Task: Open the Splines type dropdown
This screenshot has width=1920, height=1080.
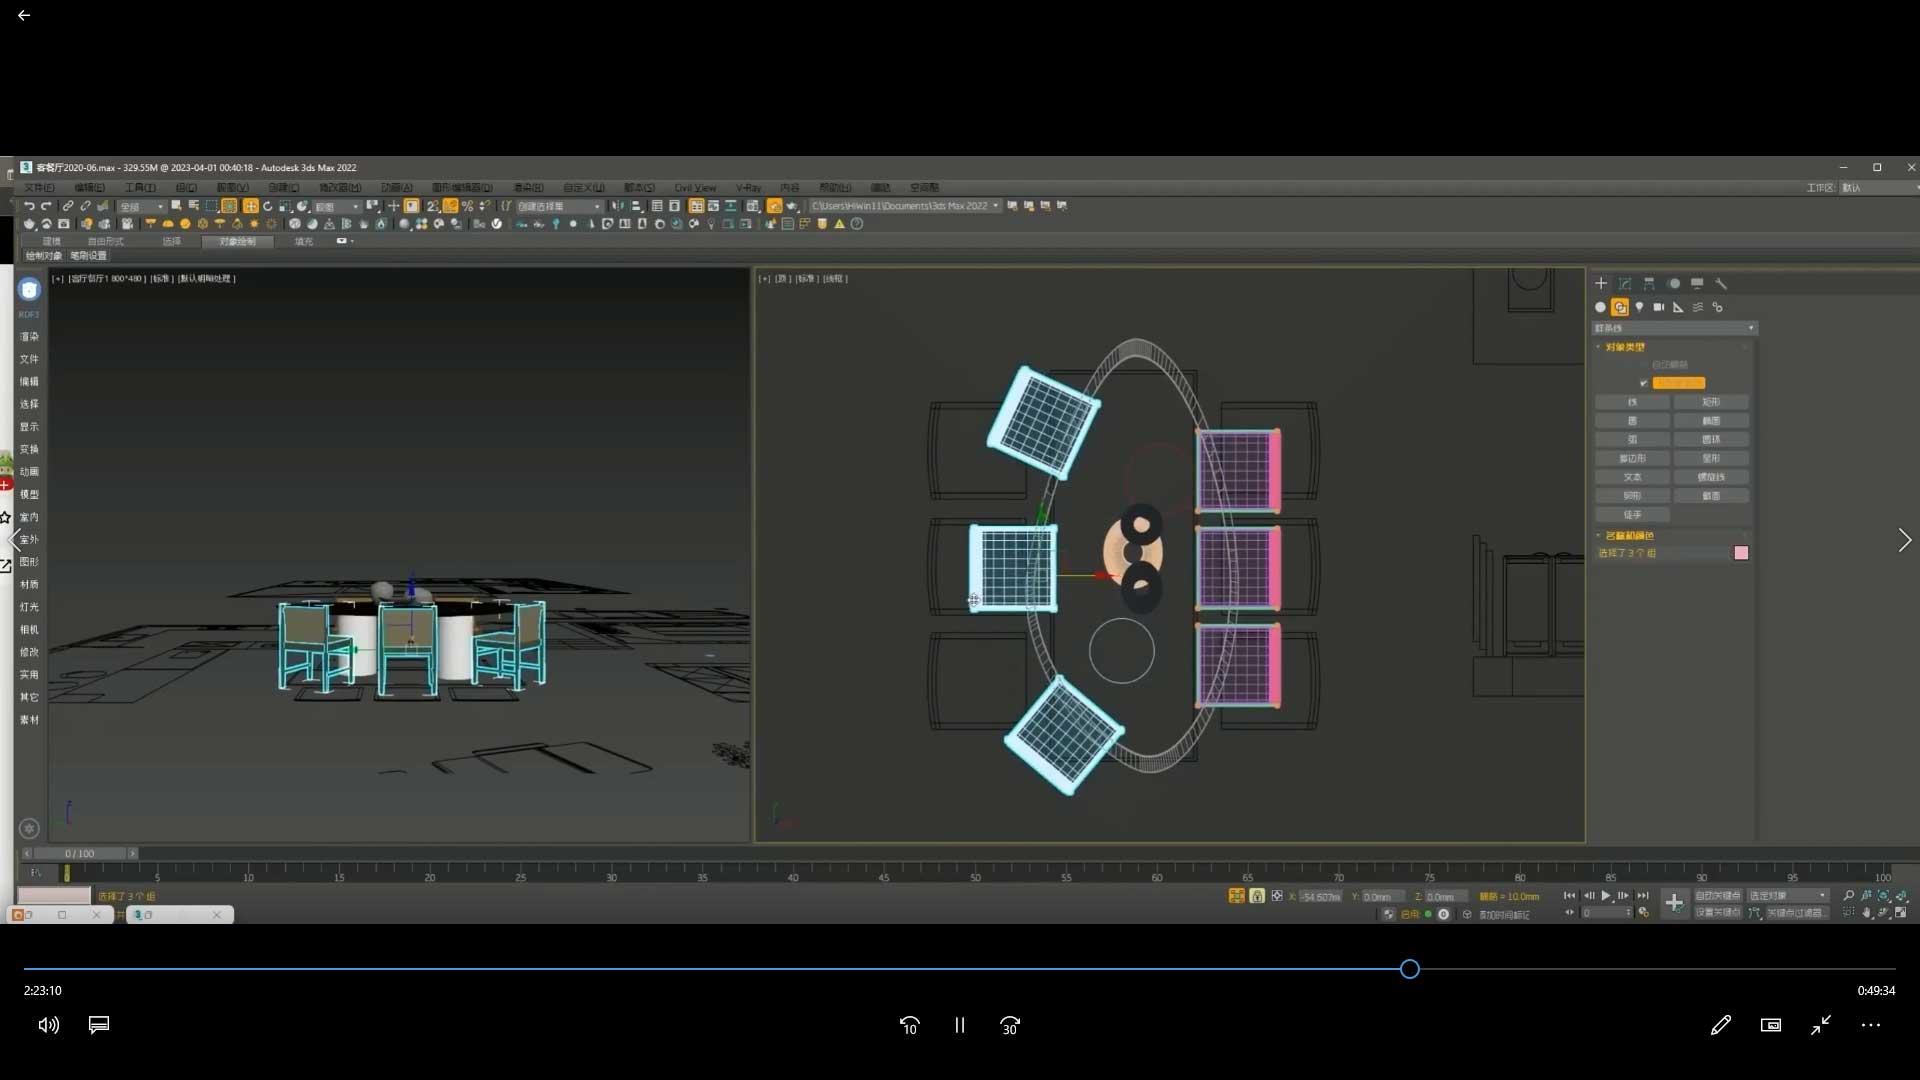Action: click(1674, 328)
